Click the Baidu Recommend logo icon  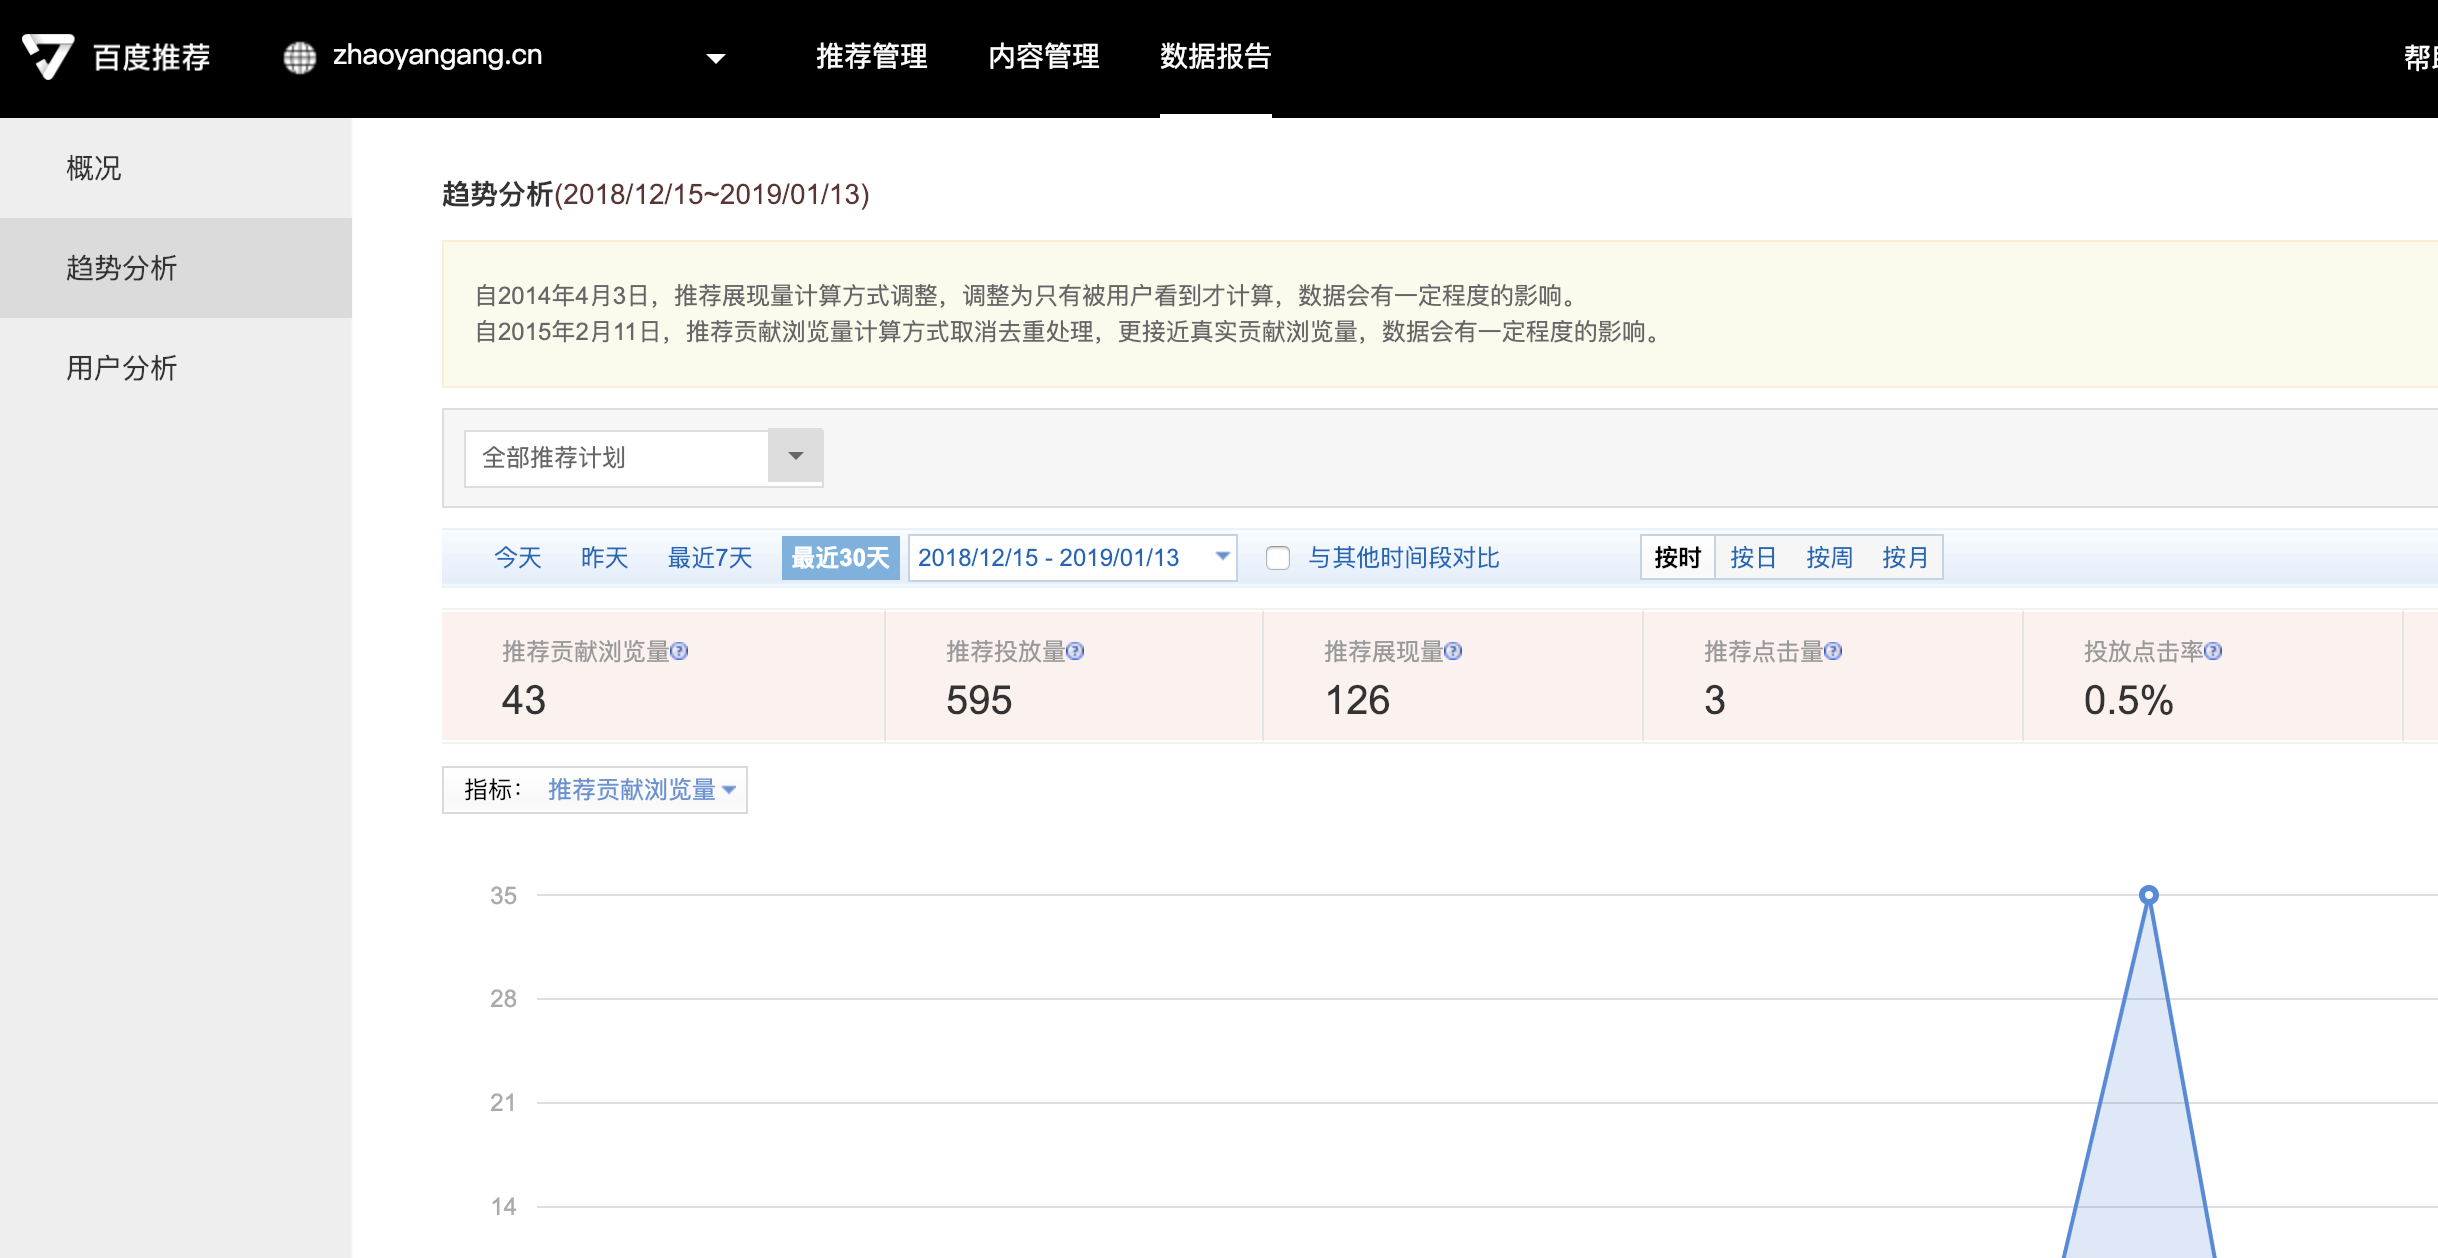pos(48,56)
